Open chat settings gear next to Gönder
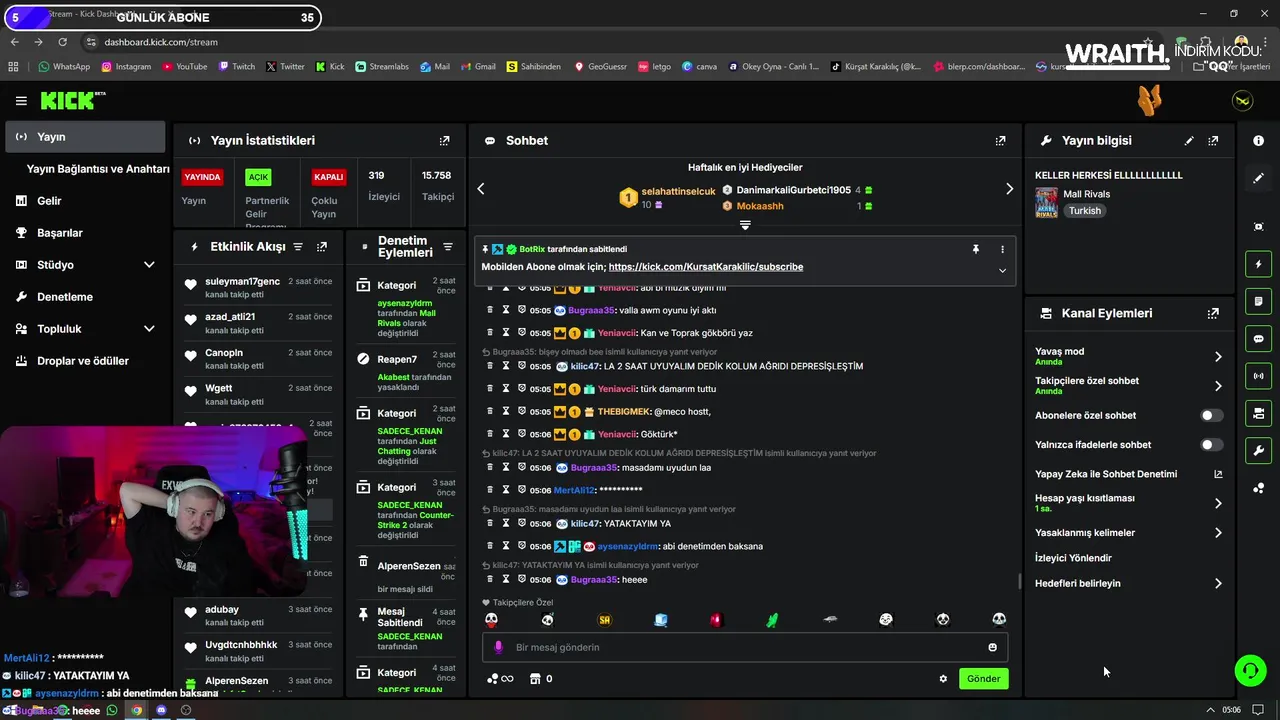1280x720 pixels. (943, 678)
